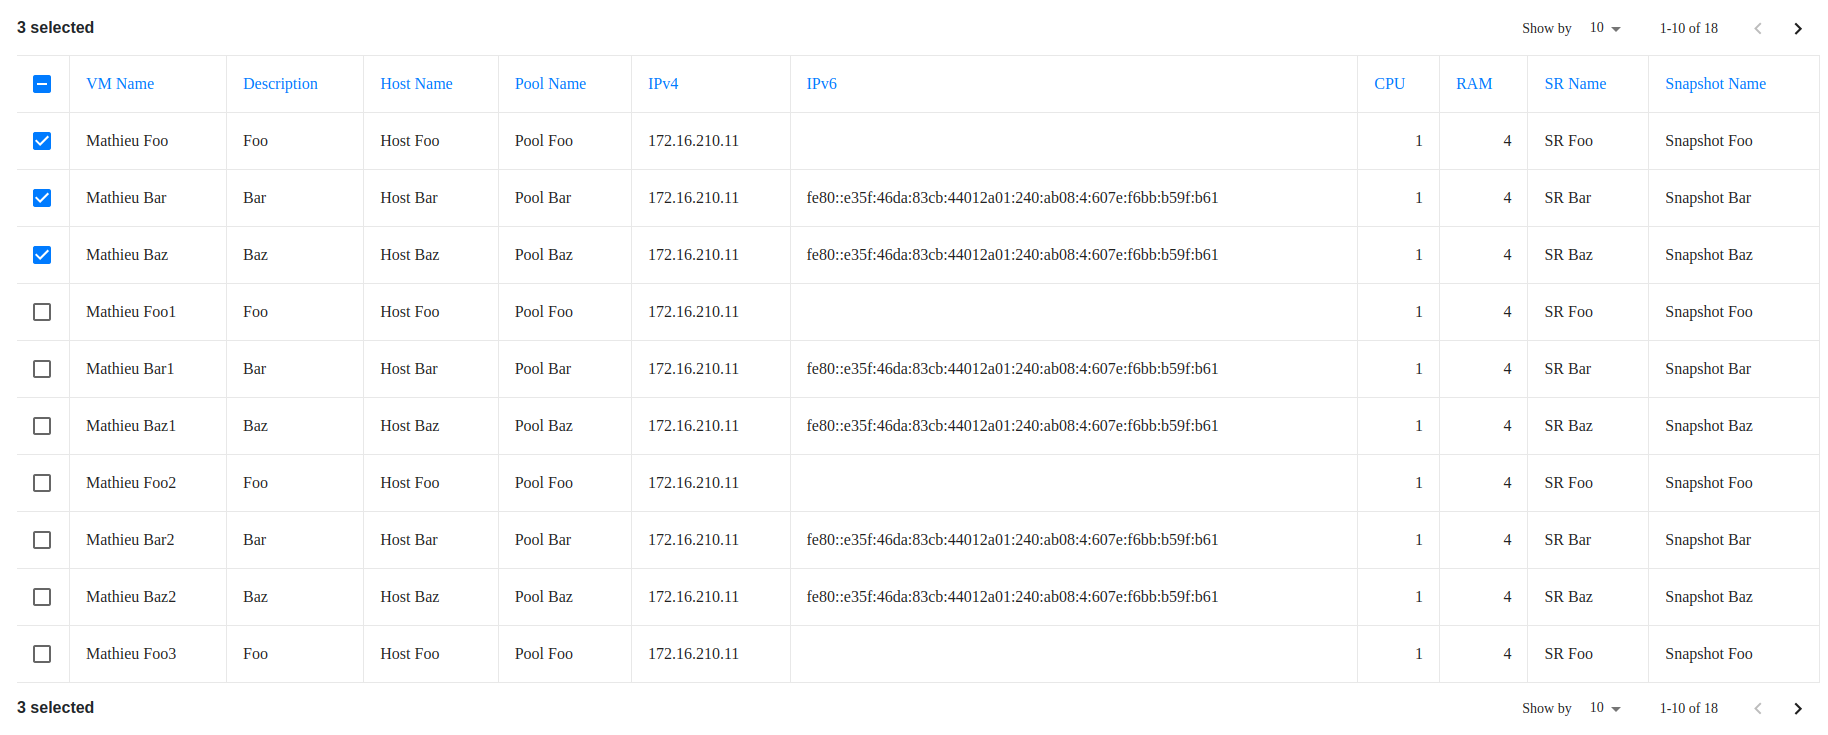Uncheck the Mathieu Baz row checkbox
The image size is (1828, 735).
[x=42, y=255]
